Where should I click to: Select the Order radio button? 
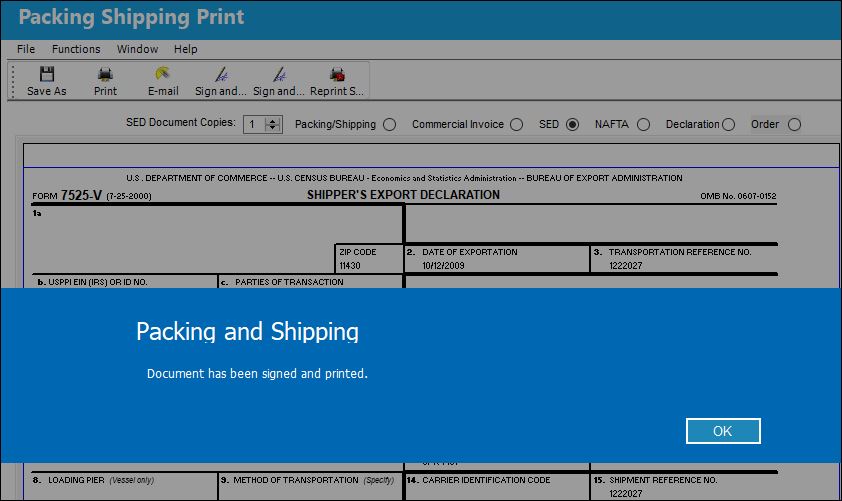(x=794, y=125)
